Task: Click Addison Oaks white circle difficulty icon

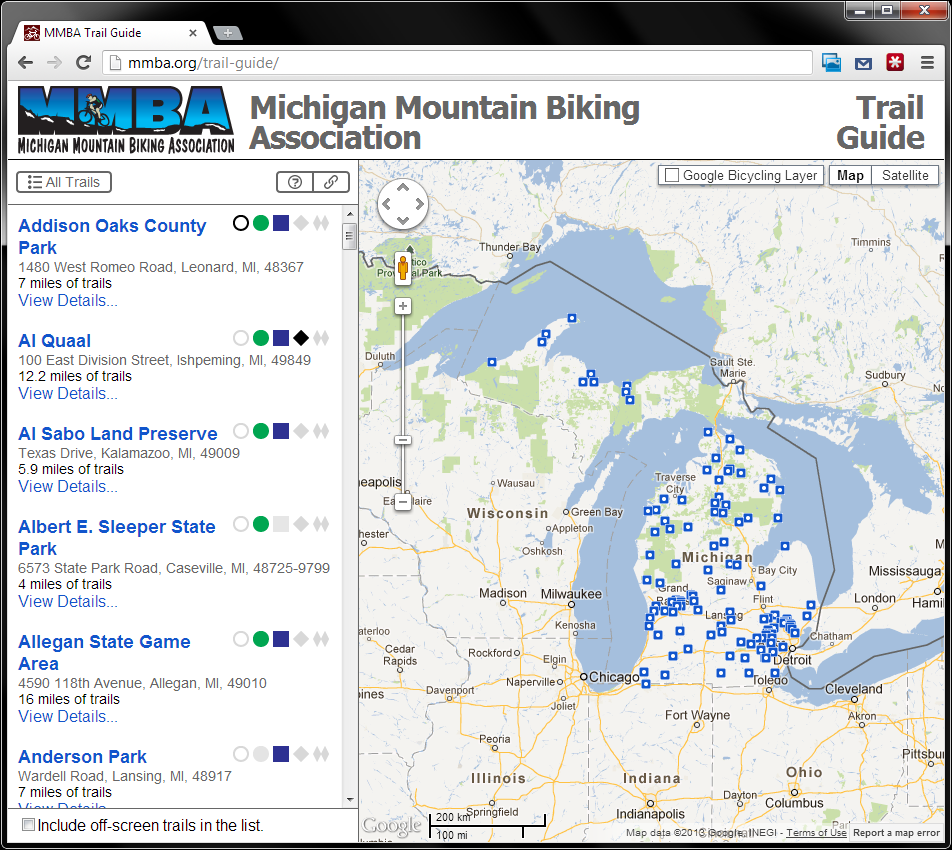Action: click(241, 223)
